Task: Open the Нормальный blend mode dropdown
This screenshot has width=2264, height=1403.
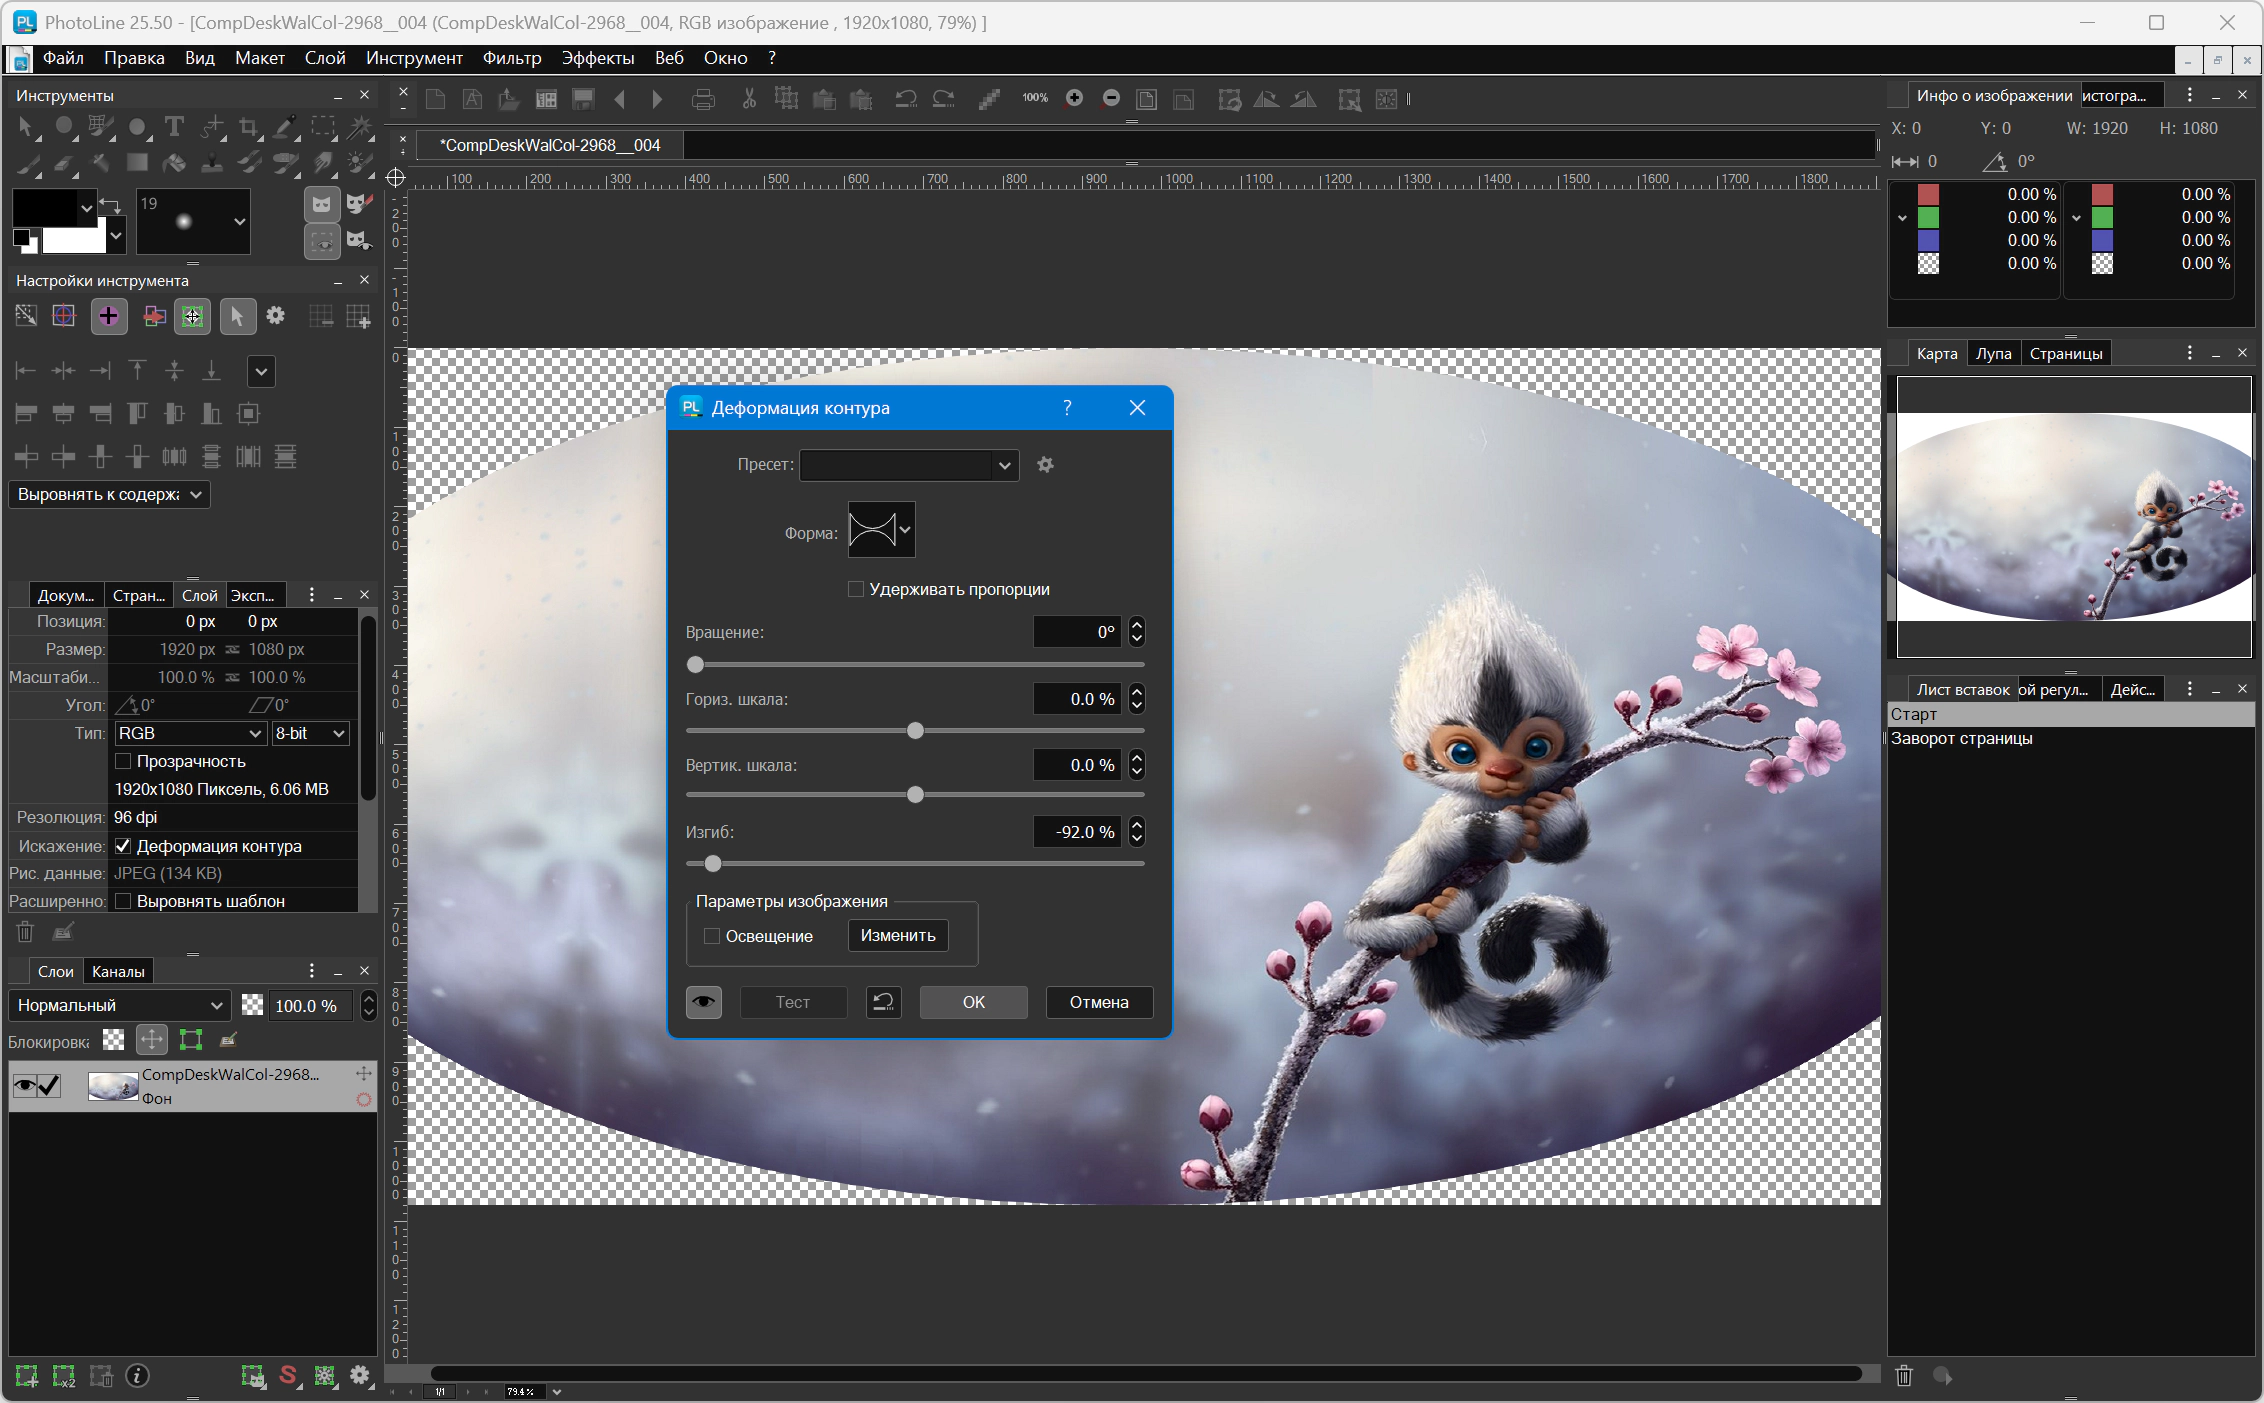Action: (x=120, y=1005)
